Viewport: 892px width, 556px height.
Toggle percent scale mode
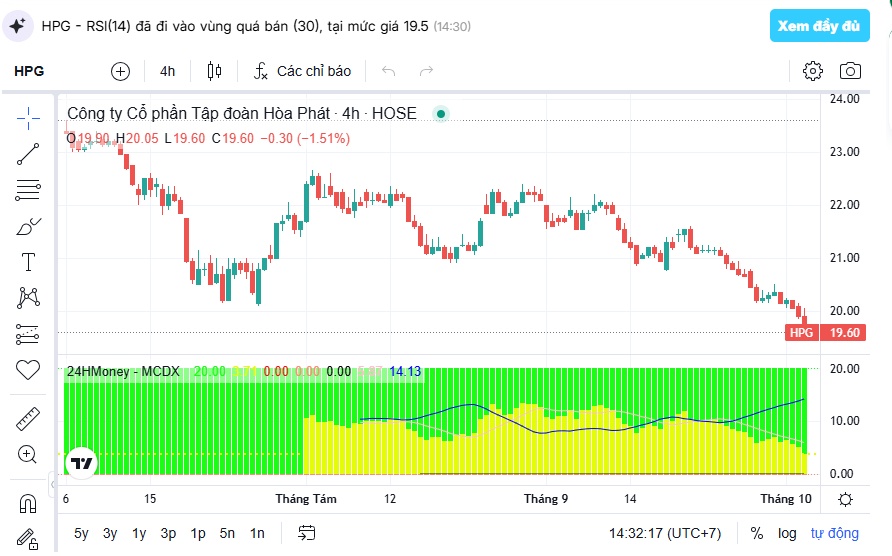click(757, 533)
